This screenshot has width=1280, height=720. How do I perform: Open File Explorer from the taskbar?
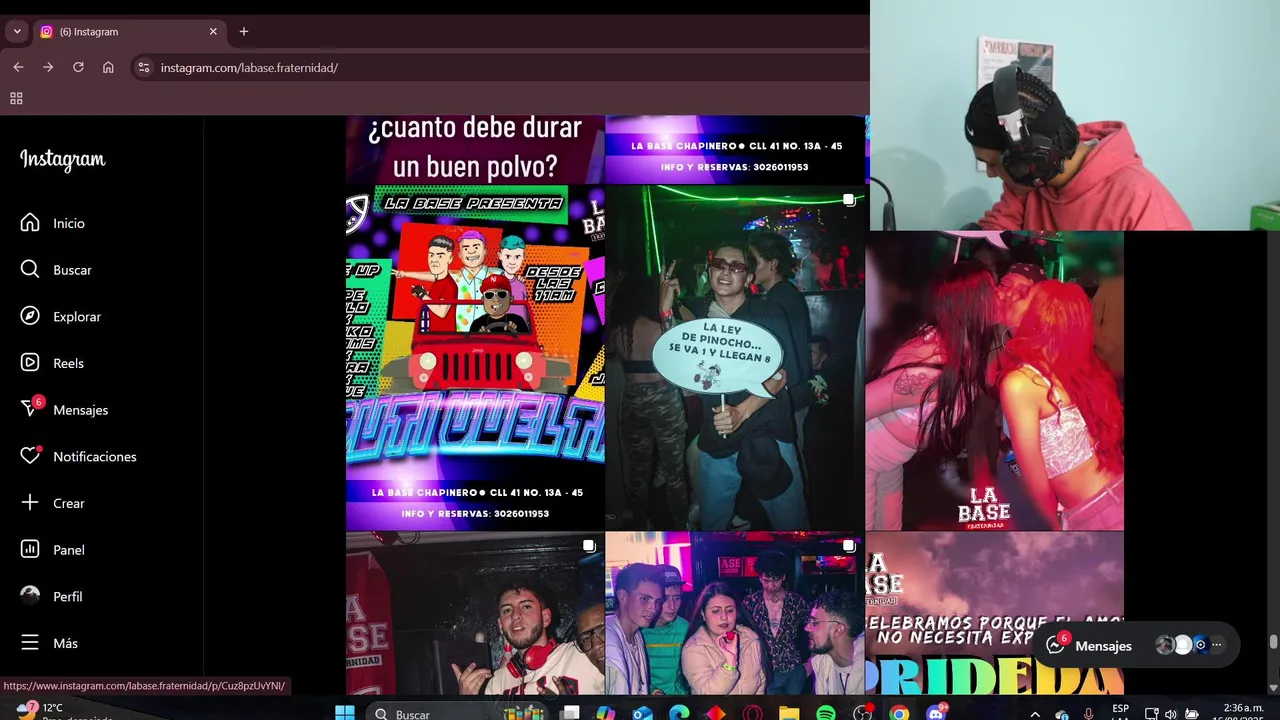tap(789, 713)
